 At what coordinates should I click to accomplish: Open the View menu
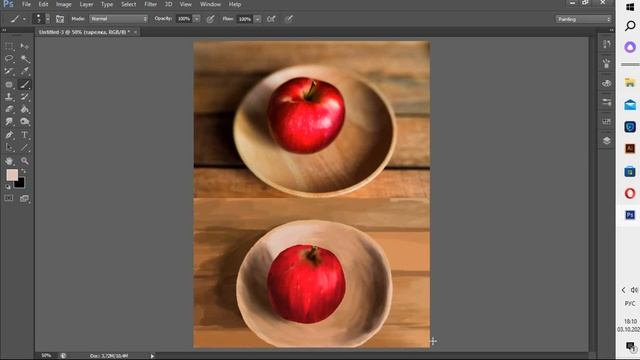tap(186, 4)
